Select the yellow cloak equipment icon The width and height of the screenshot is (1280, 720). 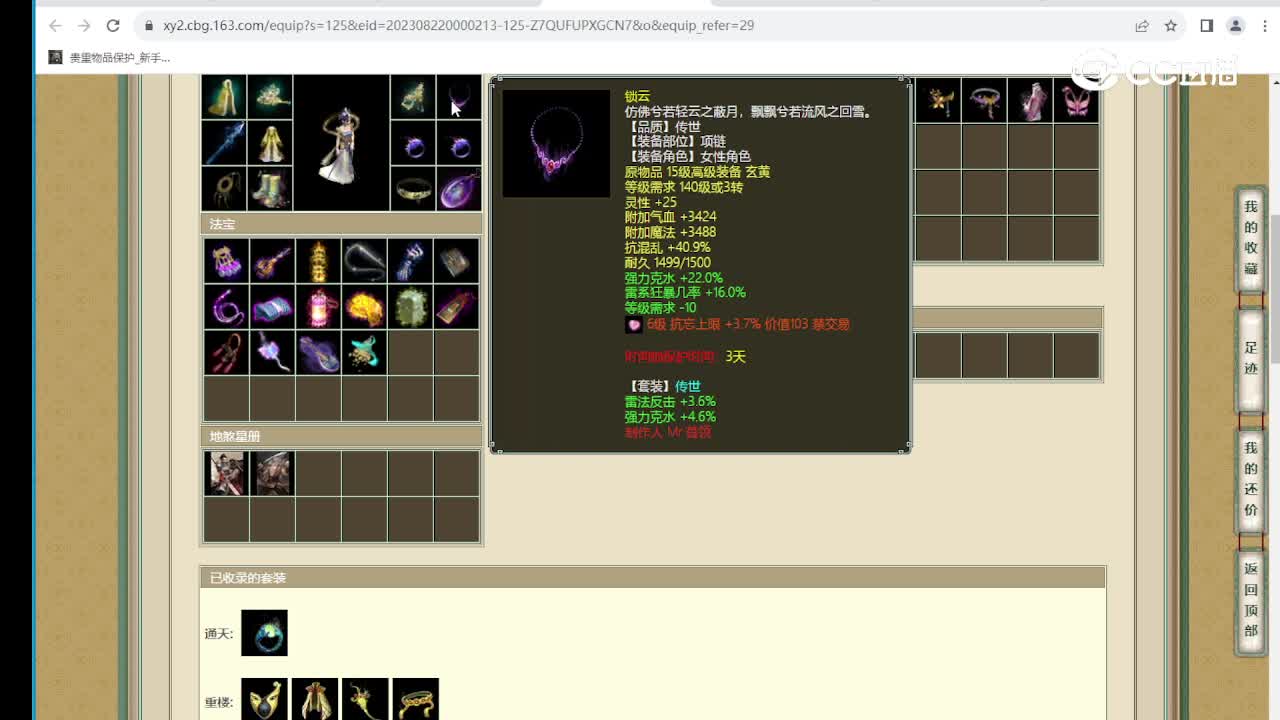(x=224, y=97)
